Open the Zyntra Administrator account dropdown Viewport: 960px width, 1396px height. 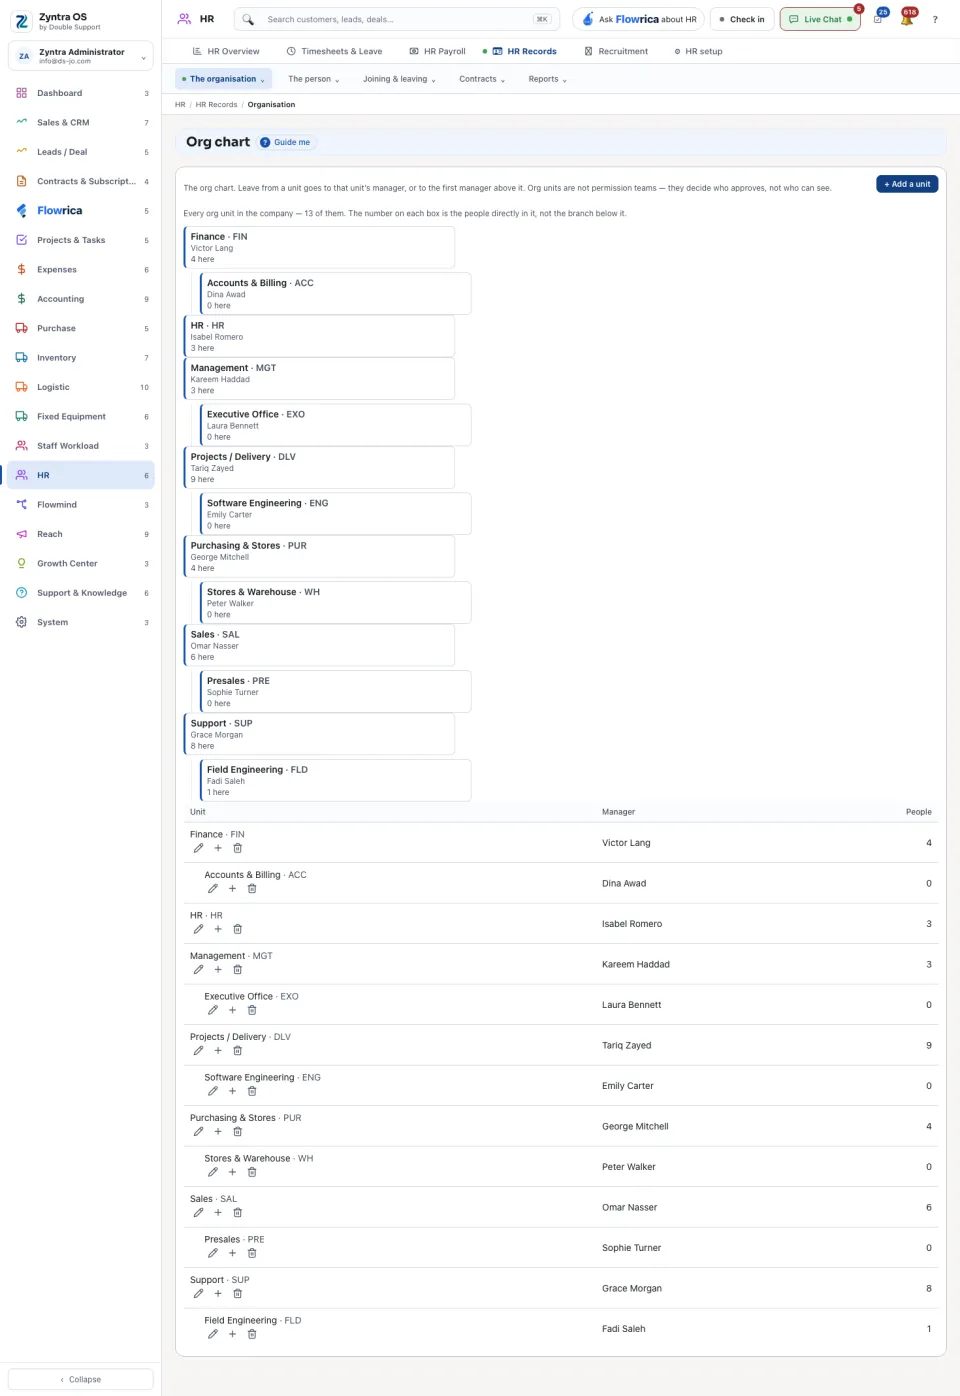pyautogui.click(x=81, y=56)
